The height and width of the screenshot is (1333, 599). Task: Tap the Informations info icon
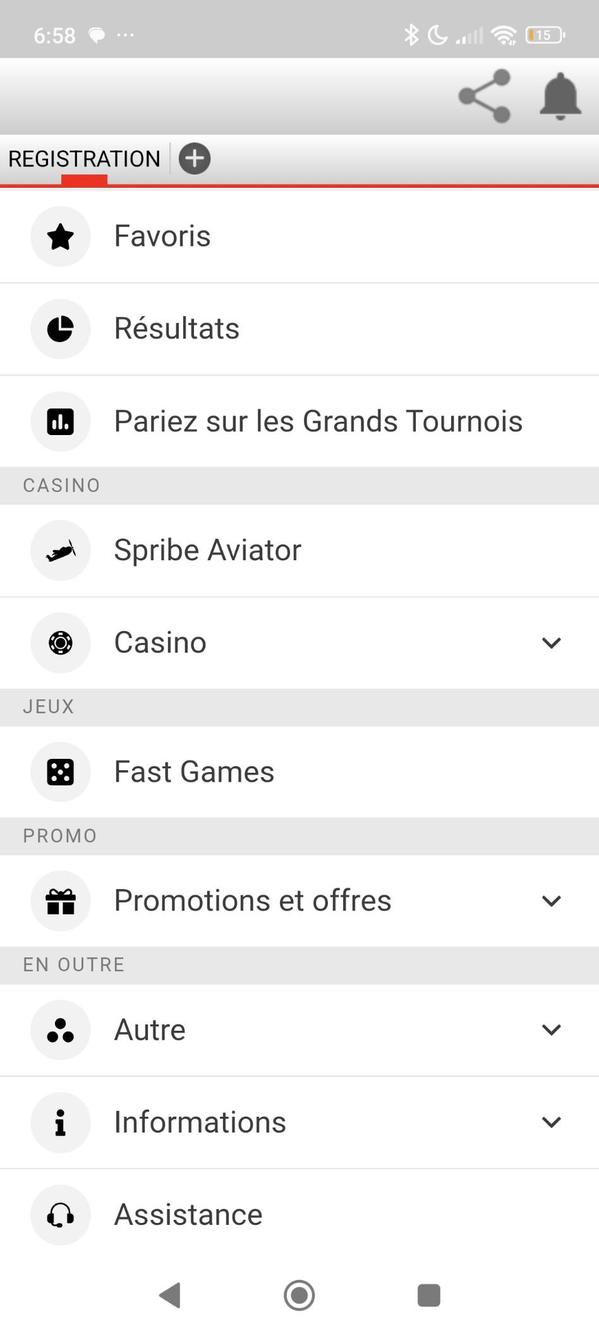60,1122
